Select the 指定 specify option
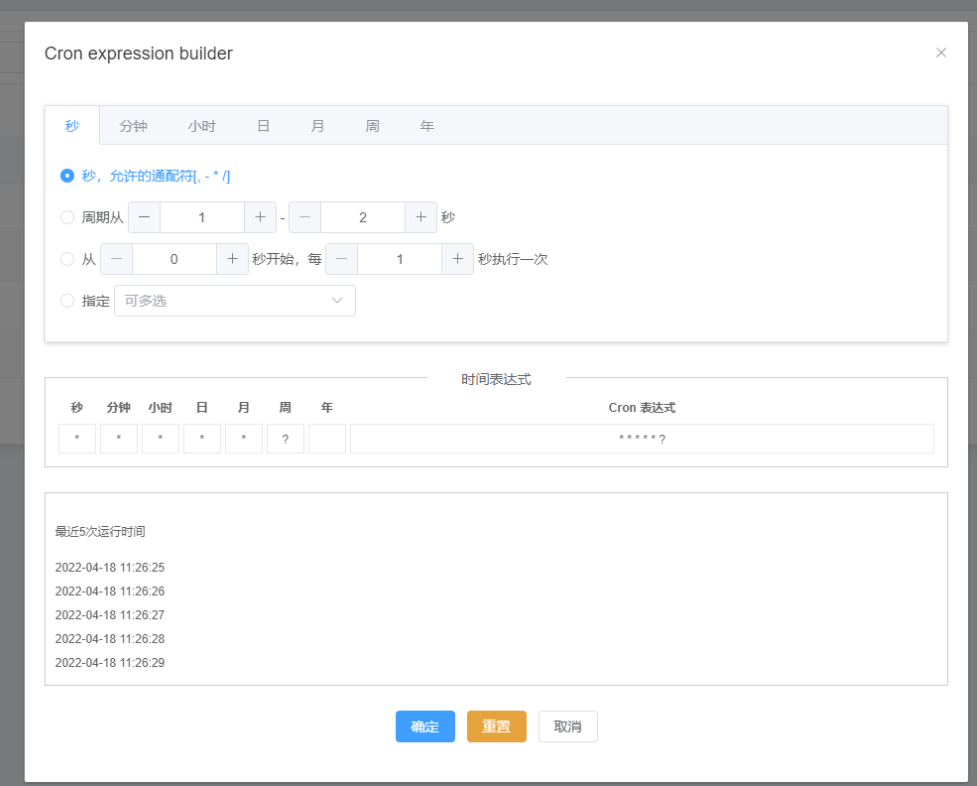Image resolution: width=977 pixels, height=786 pixels. point(66,300)
